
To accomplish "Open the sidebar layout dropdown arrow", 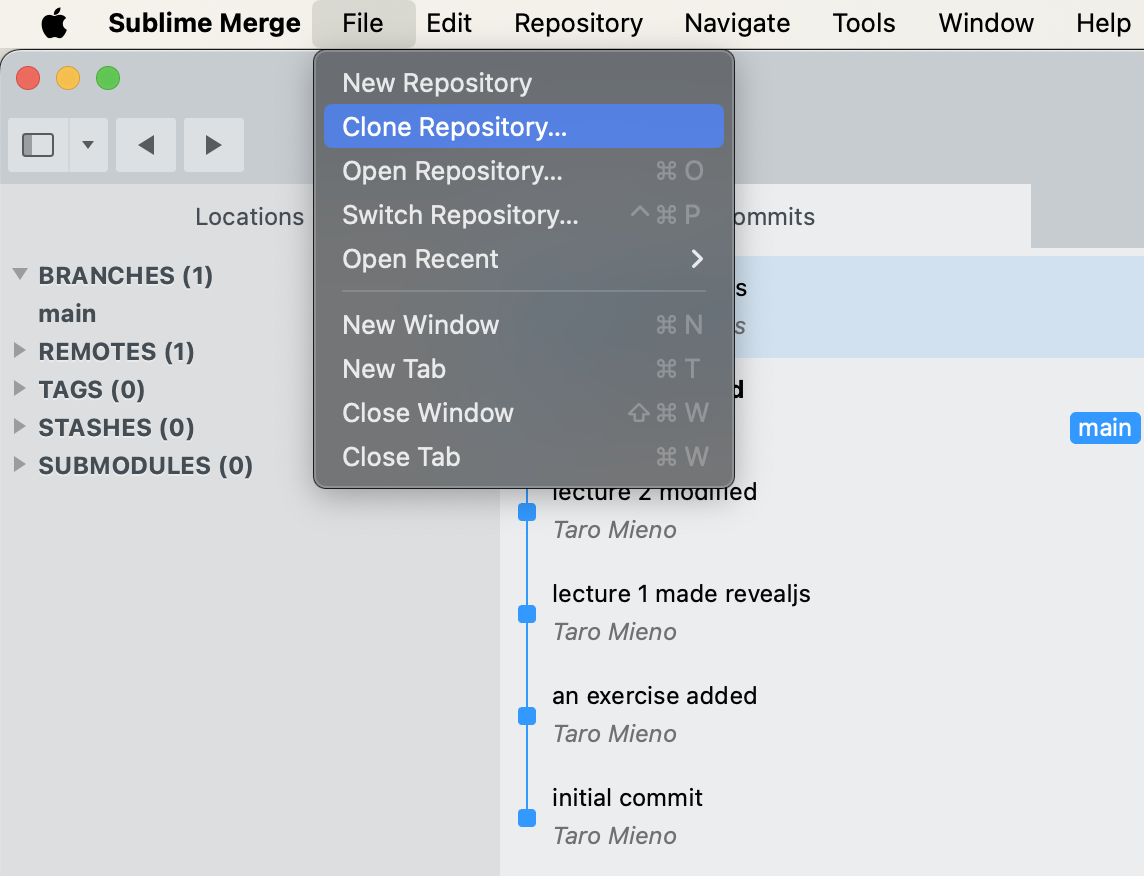I will pos(88,145).
